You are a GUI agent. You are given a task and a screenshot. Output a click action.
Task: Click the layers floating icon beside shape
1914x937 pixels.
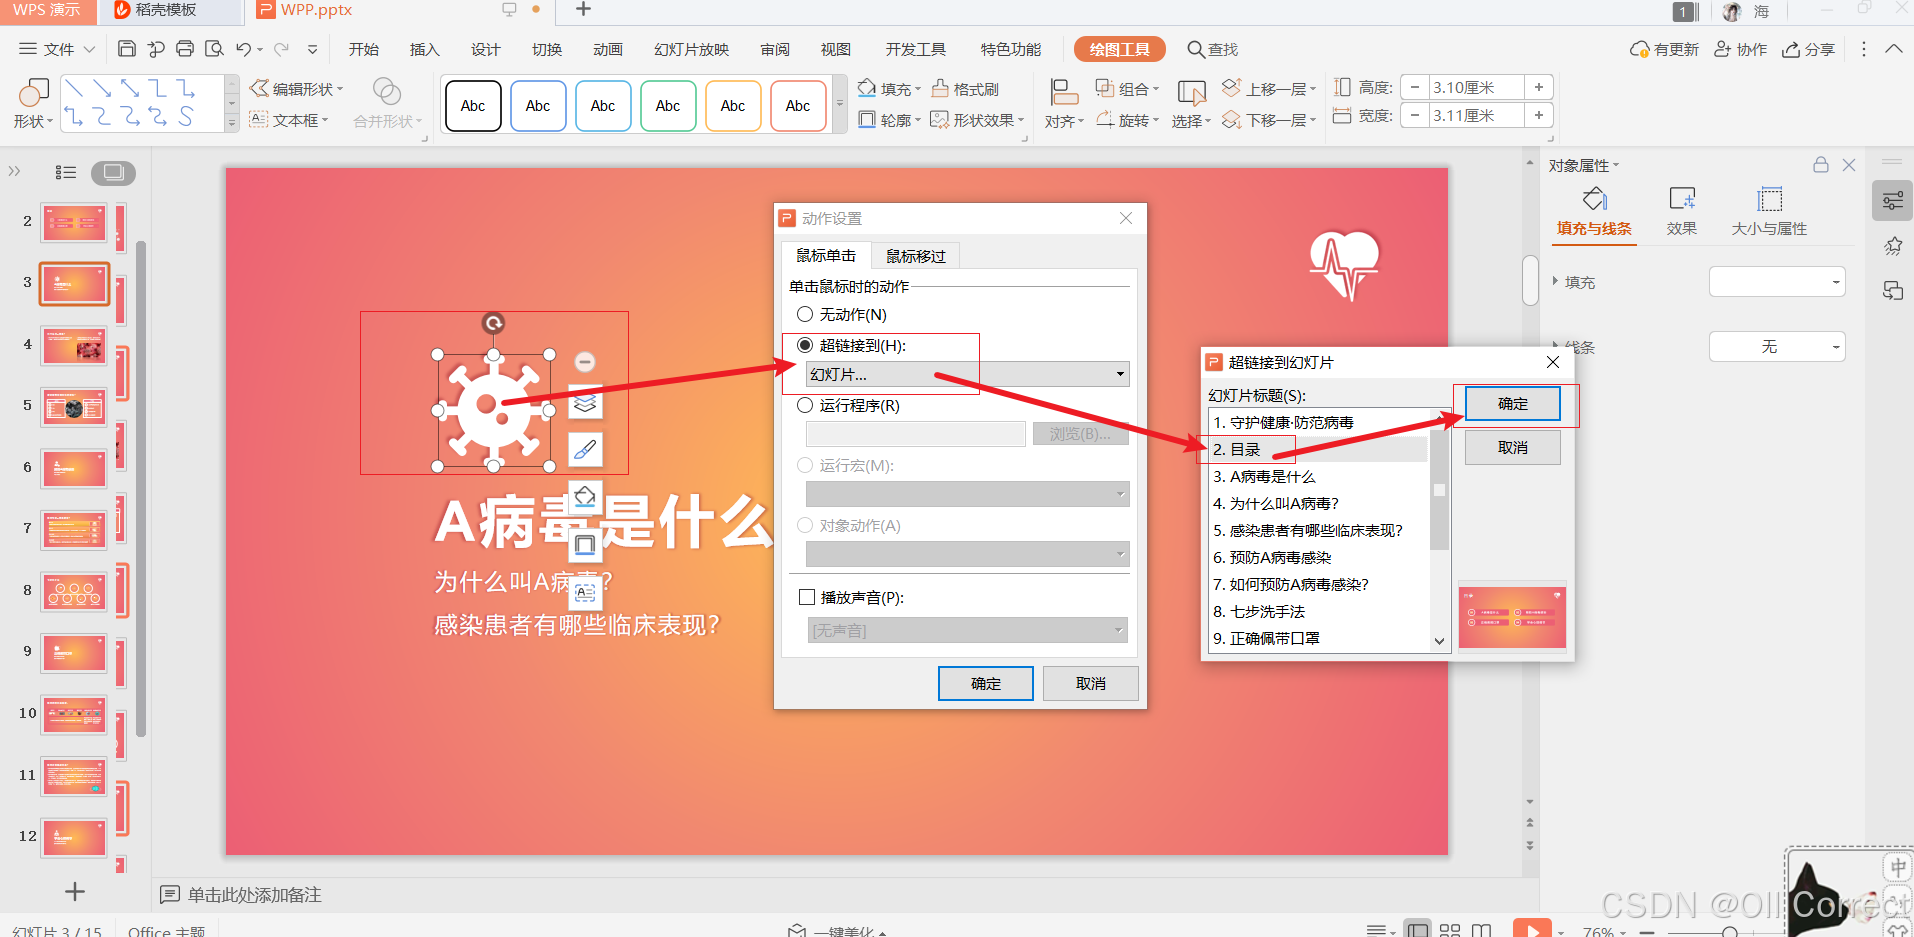[585, 403]
